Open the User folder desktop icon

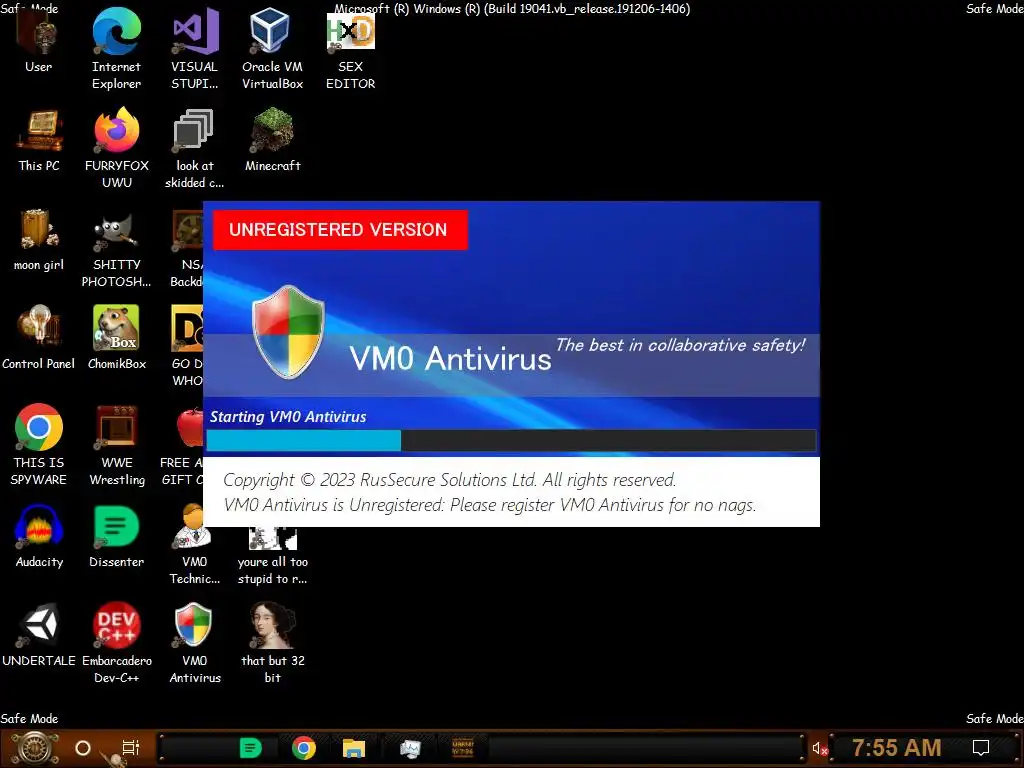39,42
